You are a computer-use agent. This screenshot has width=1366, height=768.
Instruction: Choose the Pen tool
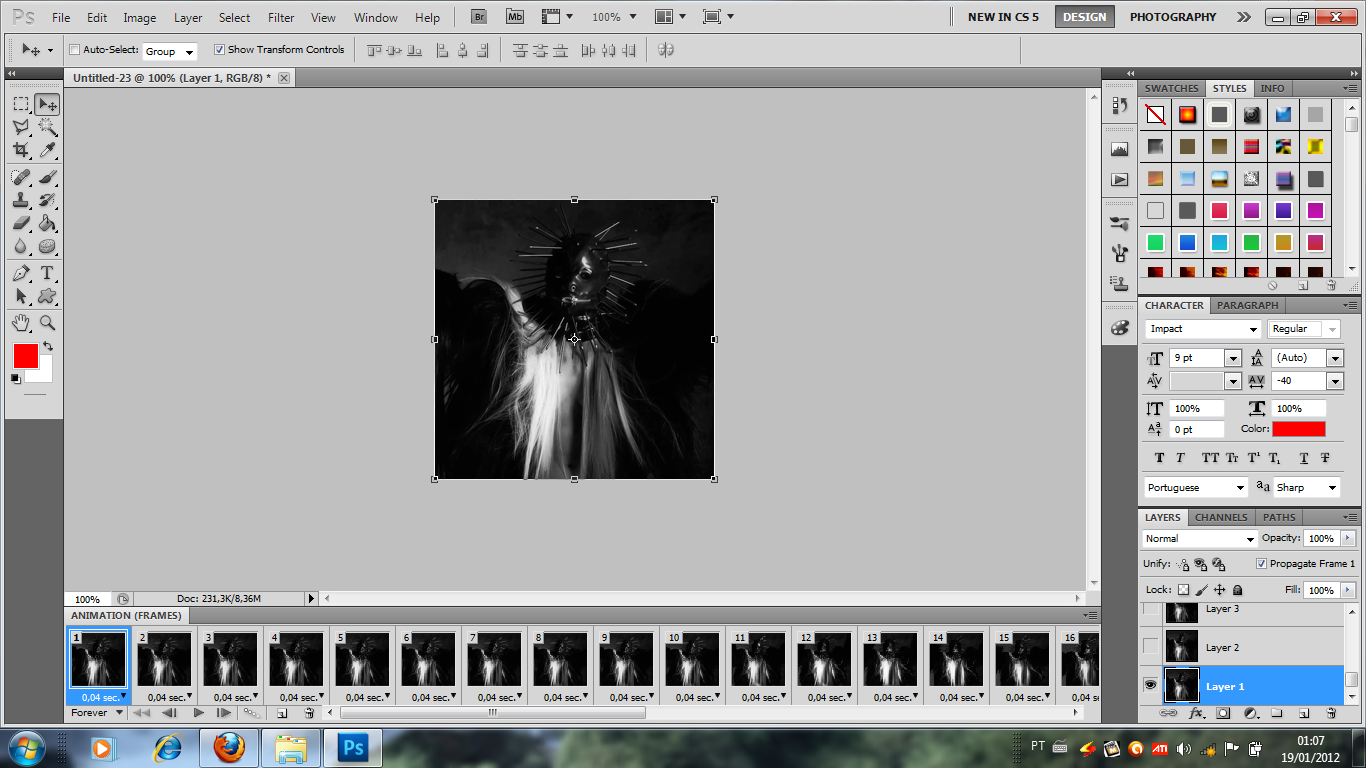(21, 273)
